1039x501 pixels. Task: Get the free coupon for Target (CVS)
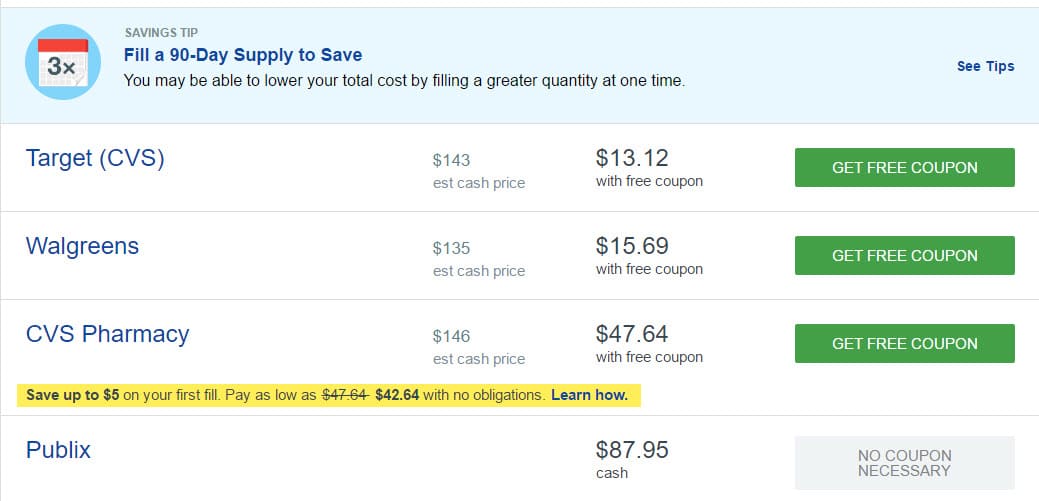click(904, 168)
